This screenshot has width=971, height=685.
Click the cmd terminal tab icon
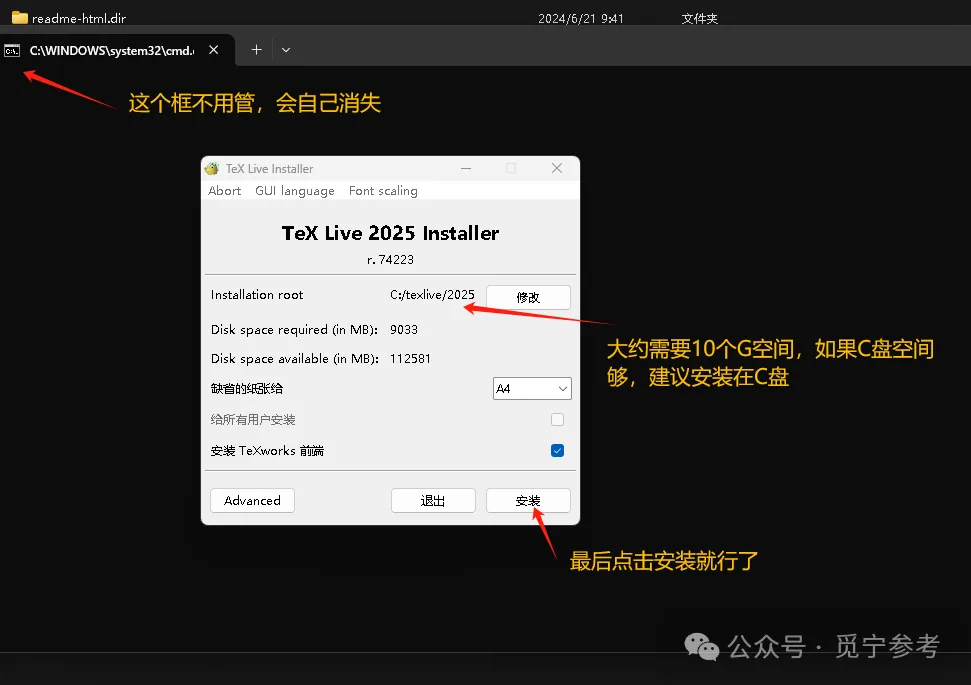pyautogui.click(x=12, y=51)
